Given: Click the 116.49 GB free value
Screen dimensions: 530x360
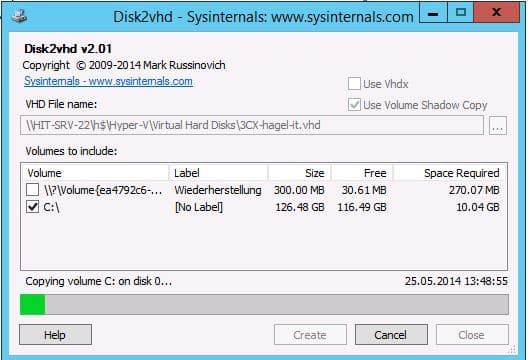Looking at the screenshot, I should [362, 207].
